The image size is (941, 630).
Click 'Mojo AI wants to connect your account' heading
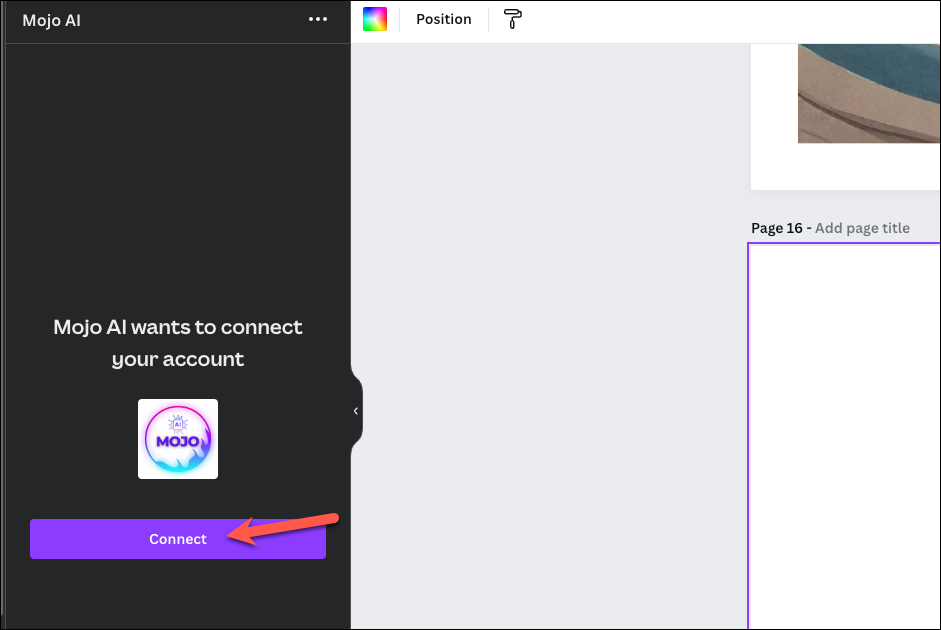tap(178, 343)
